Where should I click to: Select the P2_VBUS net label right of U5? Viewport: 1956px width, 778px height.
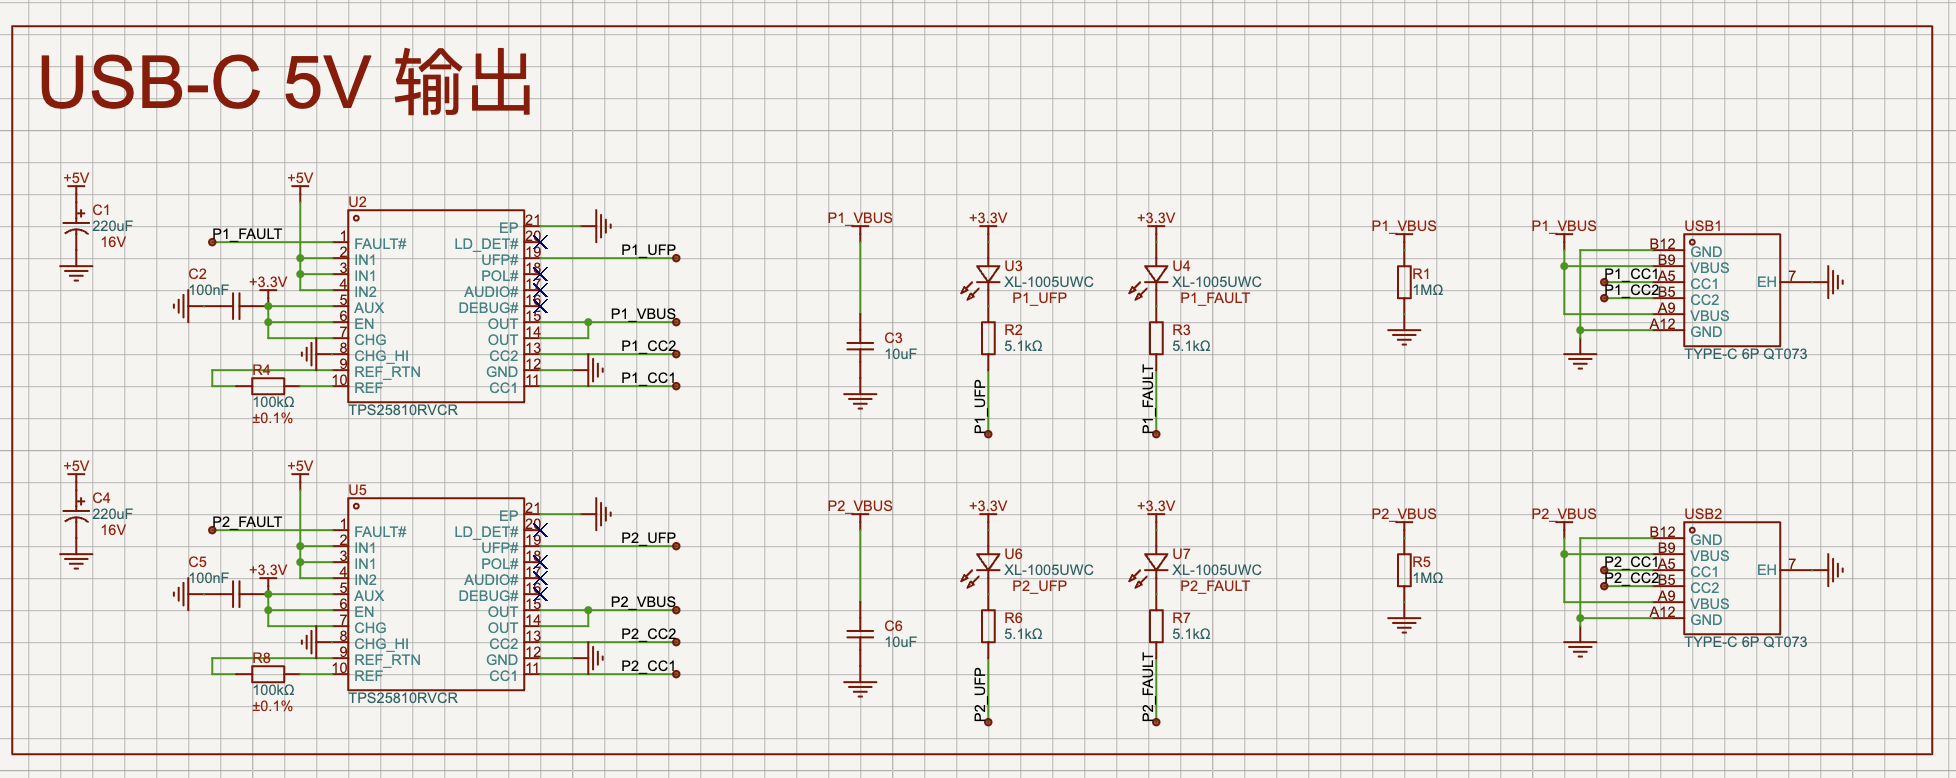click(x=643, y=602)
